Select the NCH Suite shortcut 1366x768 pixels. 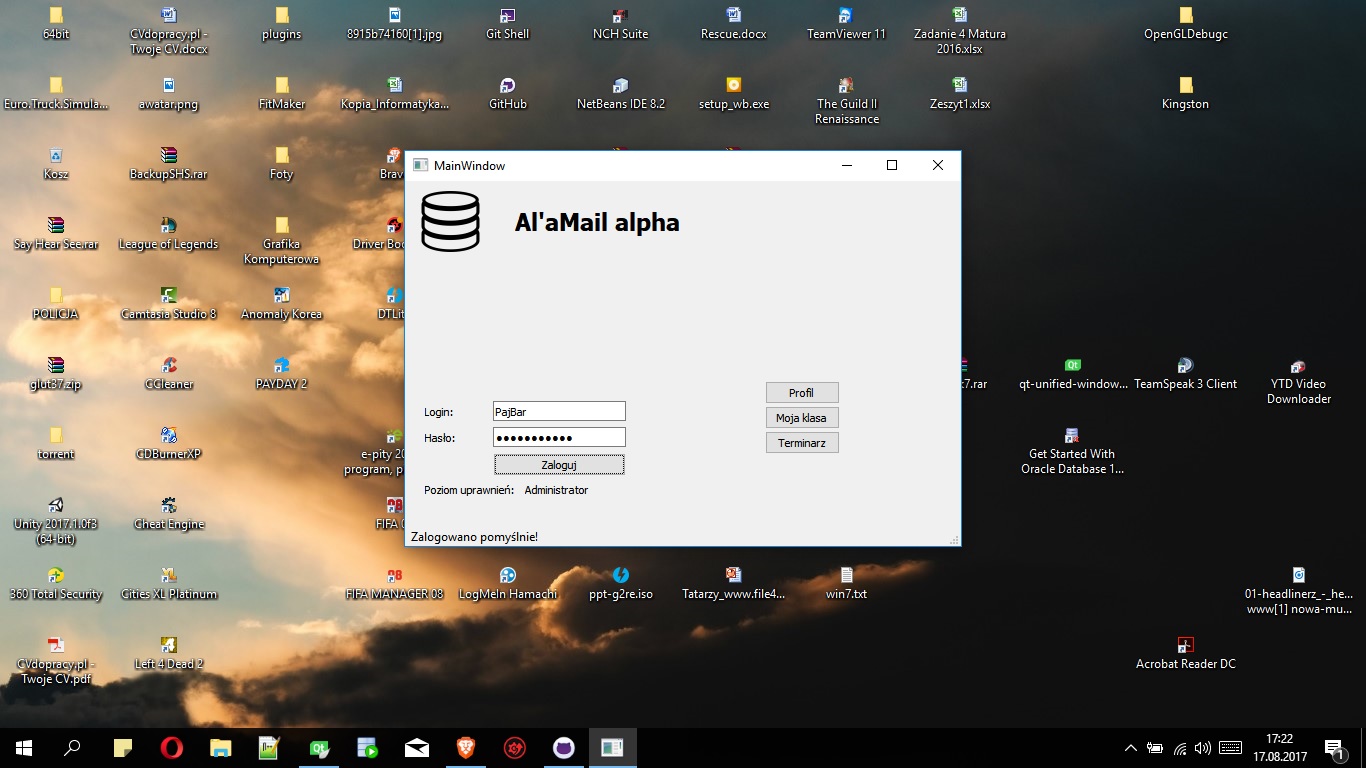pos(620,24)
